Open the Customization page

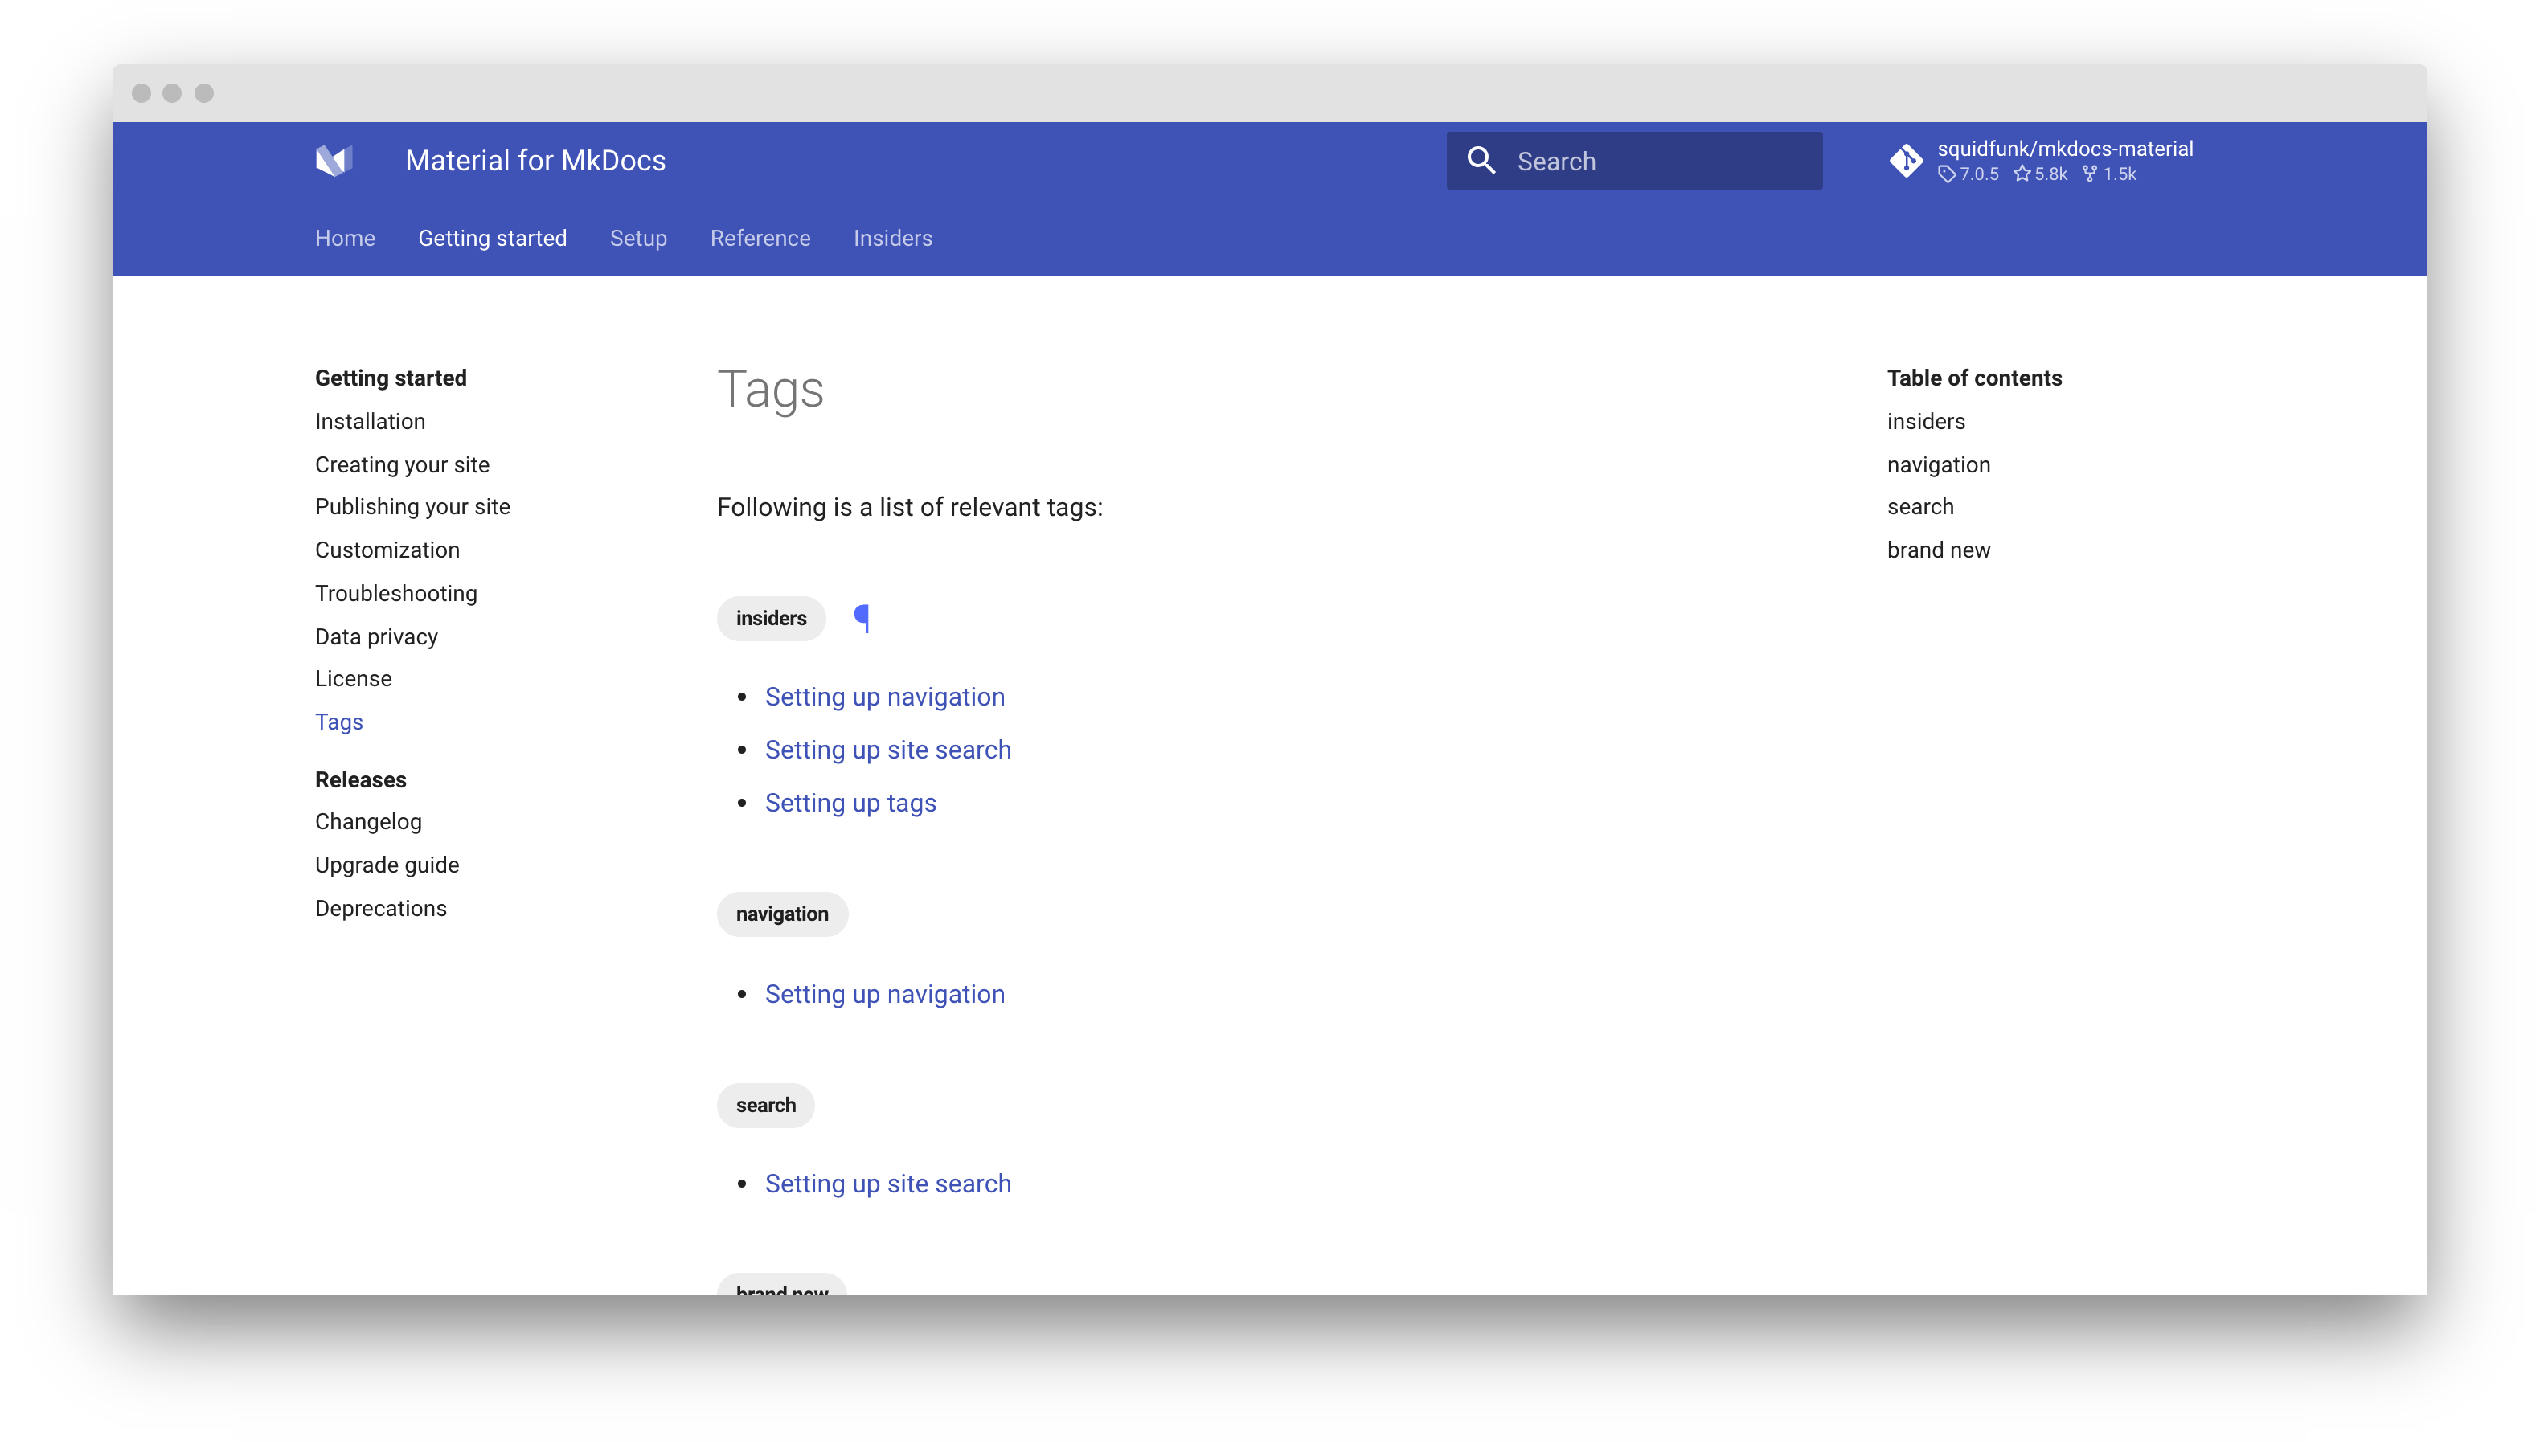tap(387, 550)
